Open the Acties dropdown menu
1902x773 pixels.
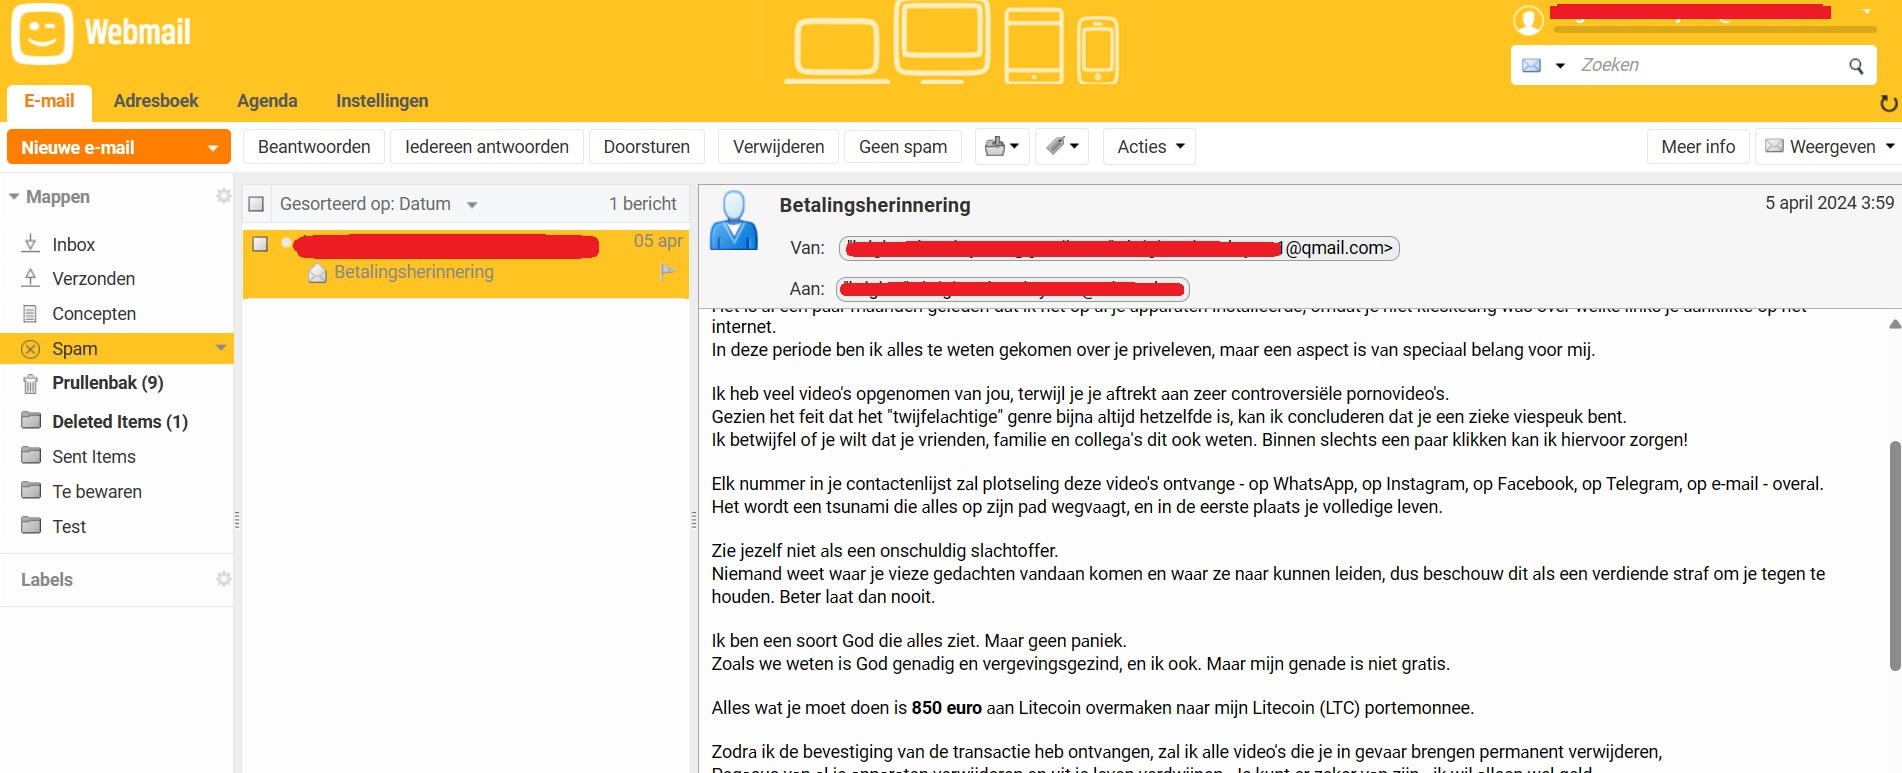(x=1149, y=147)
